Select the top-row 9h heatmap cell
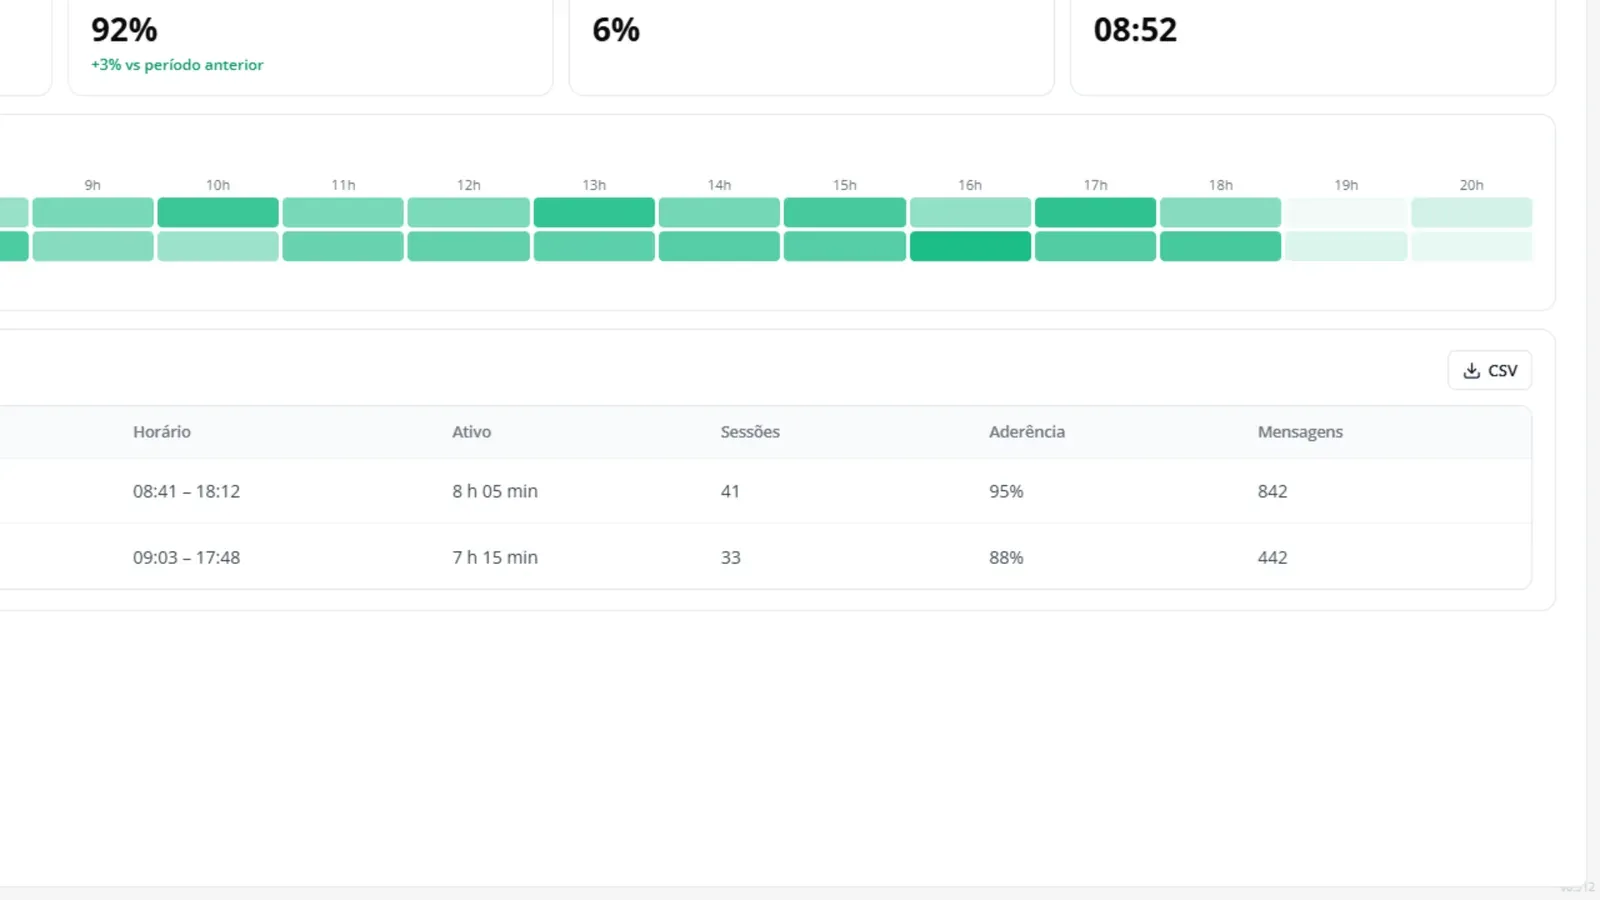Screen dimensions: 1600x900 pyautogui.click(x=93, y=212)
